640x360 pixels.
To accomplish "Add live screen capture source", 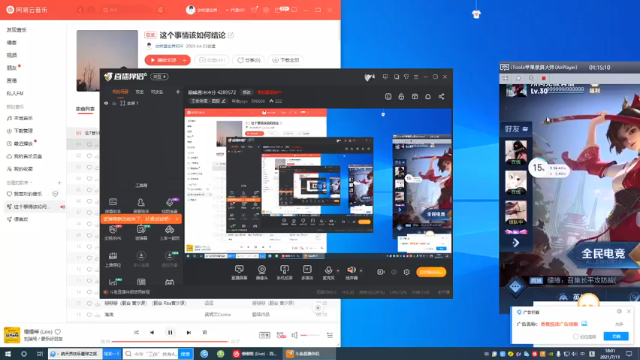I will pyautogui.click(x=239, y=272).
